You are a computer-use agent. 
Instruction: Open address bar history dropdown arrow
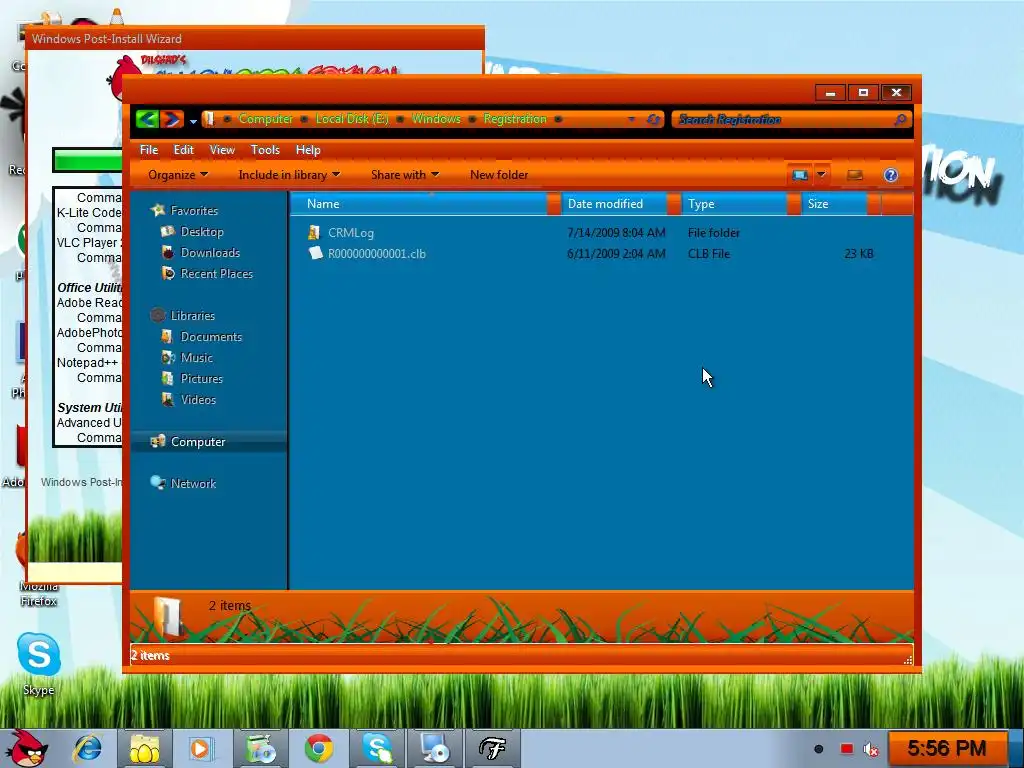tap(631, 120)
